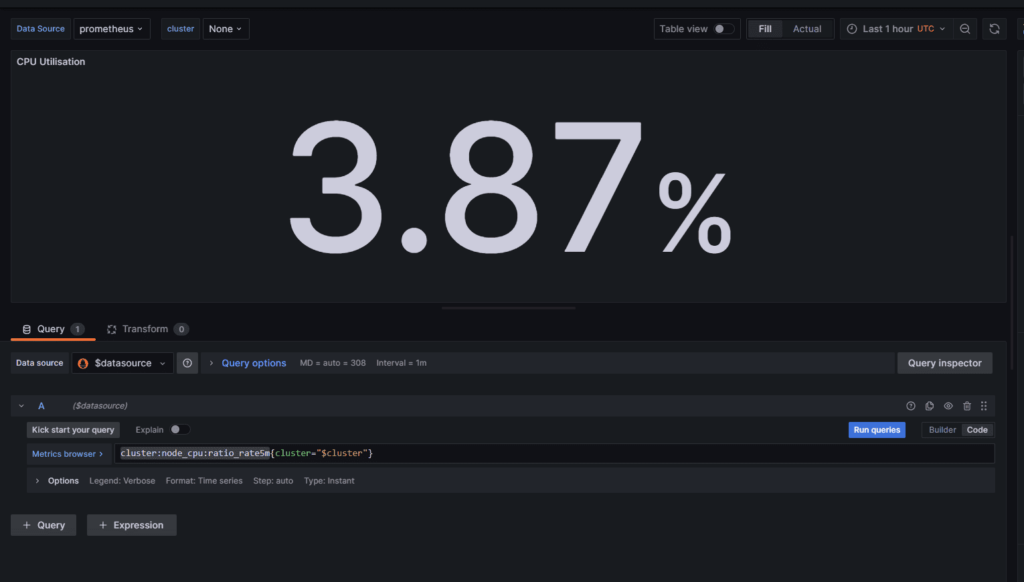Viewport: 1024px width, 582px height.
Task: Click Run queries
Action: tap(876, 430)
